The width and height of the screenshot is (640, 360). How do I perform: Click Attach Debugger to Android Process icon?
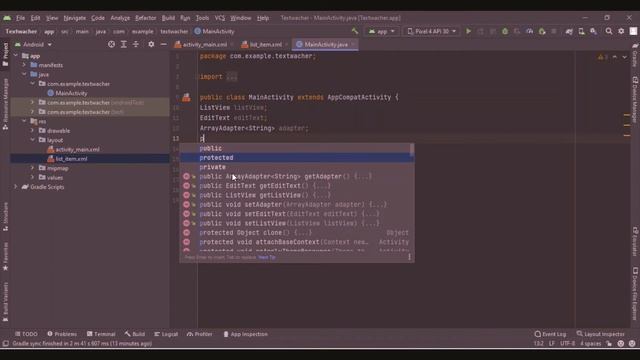click(542, 31)
